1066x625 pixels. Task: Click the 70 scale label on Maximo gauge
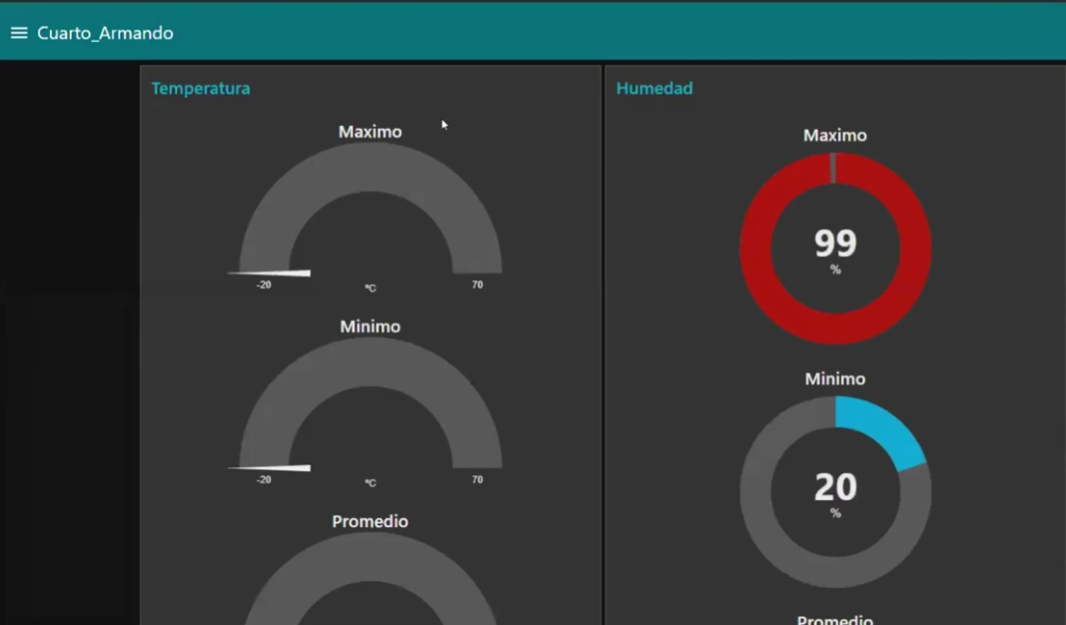[x=477, y=285]
